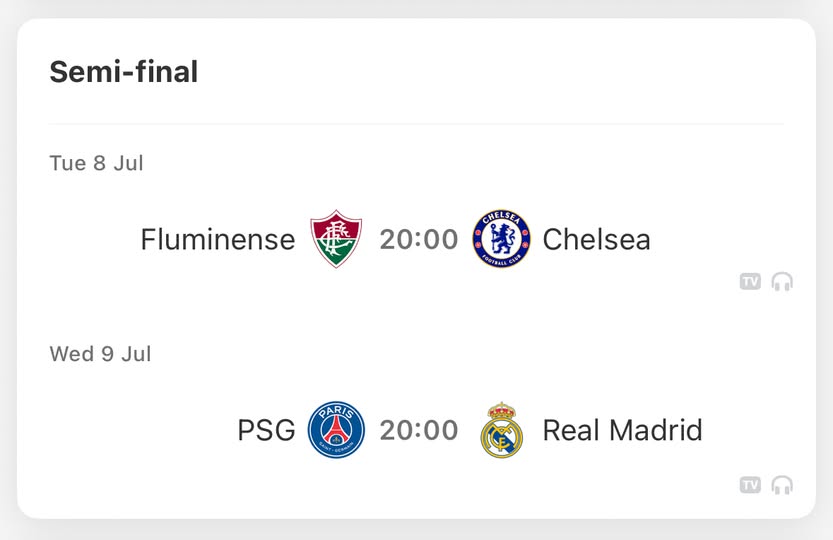Select the 20:00 kickoff time on Wednesday

419,430
